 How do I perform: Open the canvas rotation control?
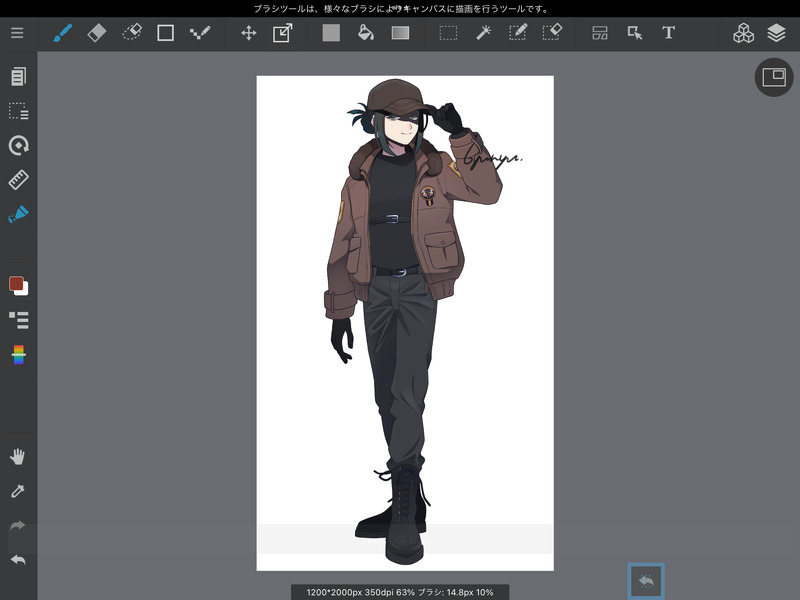pyautogui.click(x=18, y=145)
